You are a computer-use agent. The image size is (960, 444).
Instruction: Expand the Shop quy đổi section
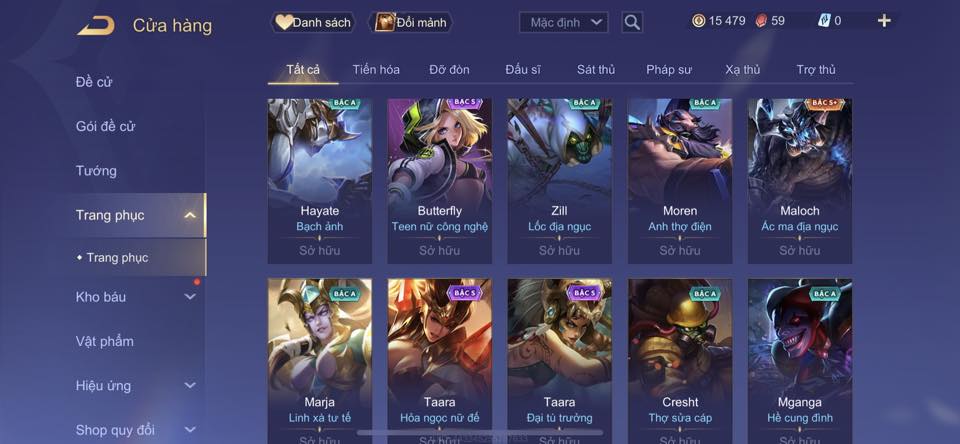[190, 430]
